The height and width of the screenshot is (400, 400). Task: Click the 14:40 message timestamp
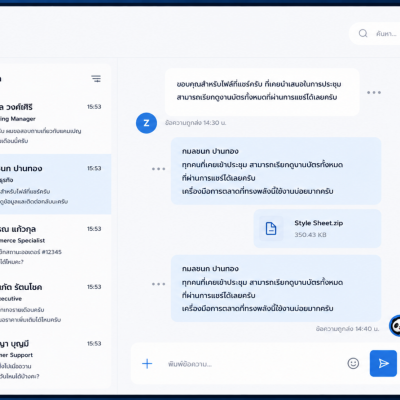point(347,329)
